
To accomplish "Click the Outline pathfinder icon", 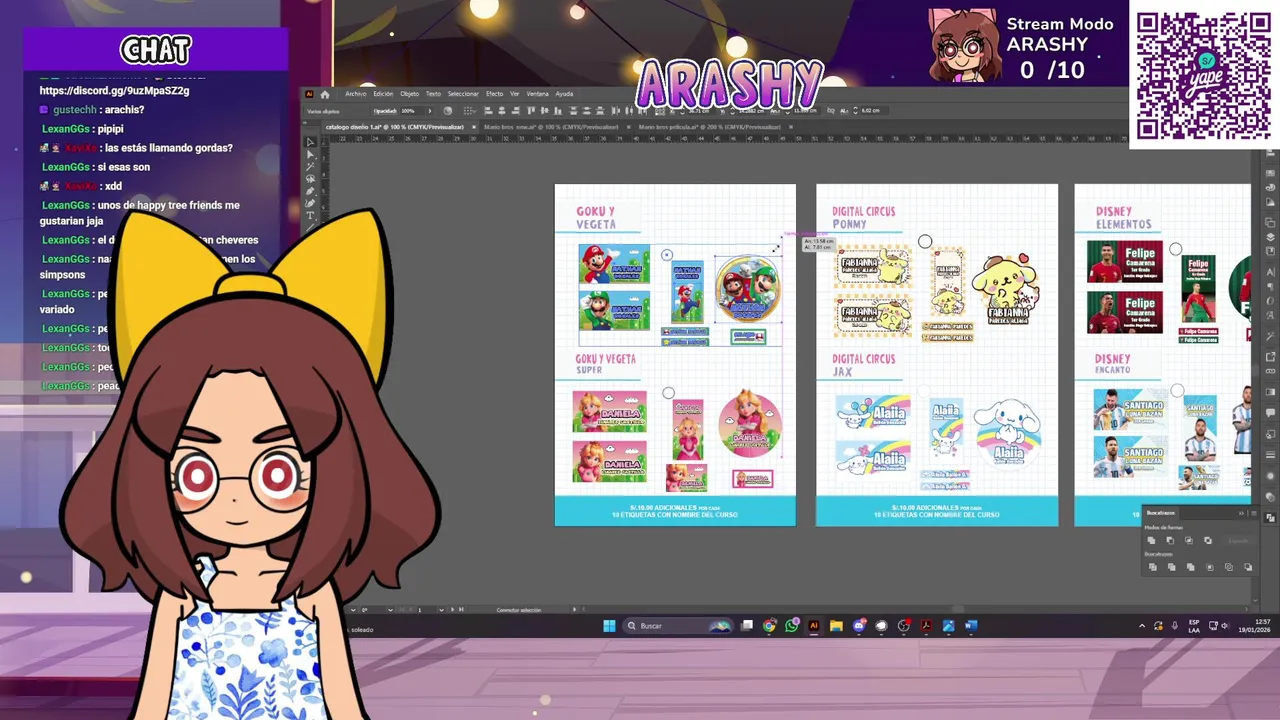I will click(1229, 567).
